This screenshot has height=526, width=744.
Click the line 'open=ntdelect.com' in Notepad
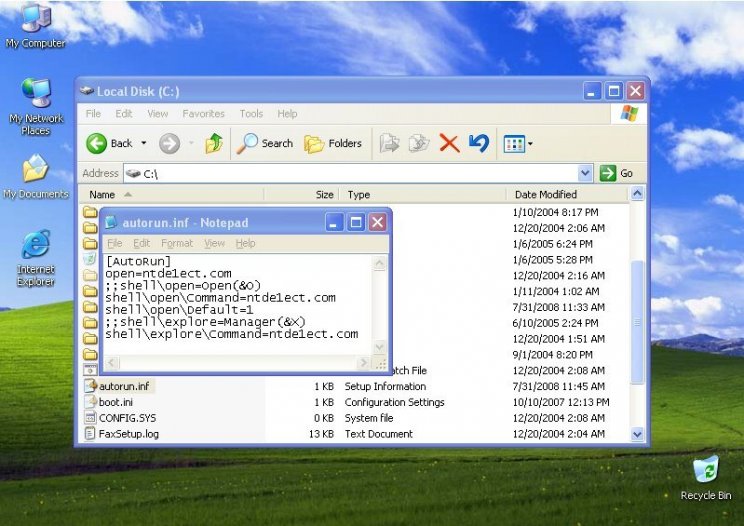pyautogui.click(x=168, y=274)
